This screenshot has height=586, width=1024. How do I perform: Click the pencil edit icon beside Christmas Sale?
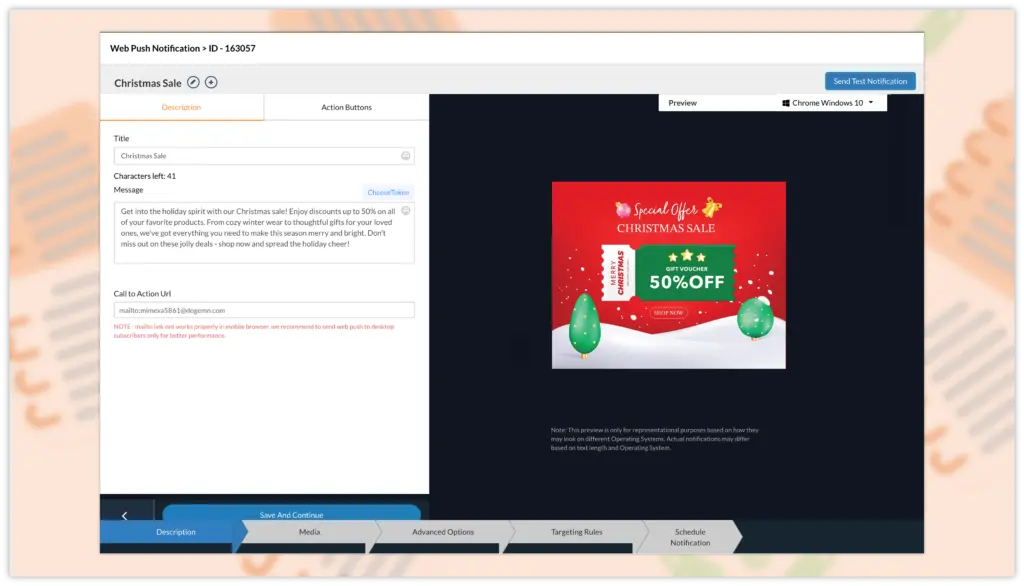194,82
